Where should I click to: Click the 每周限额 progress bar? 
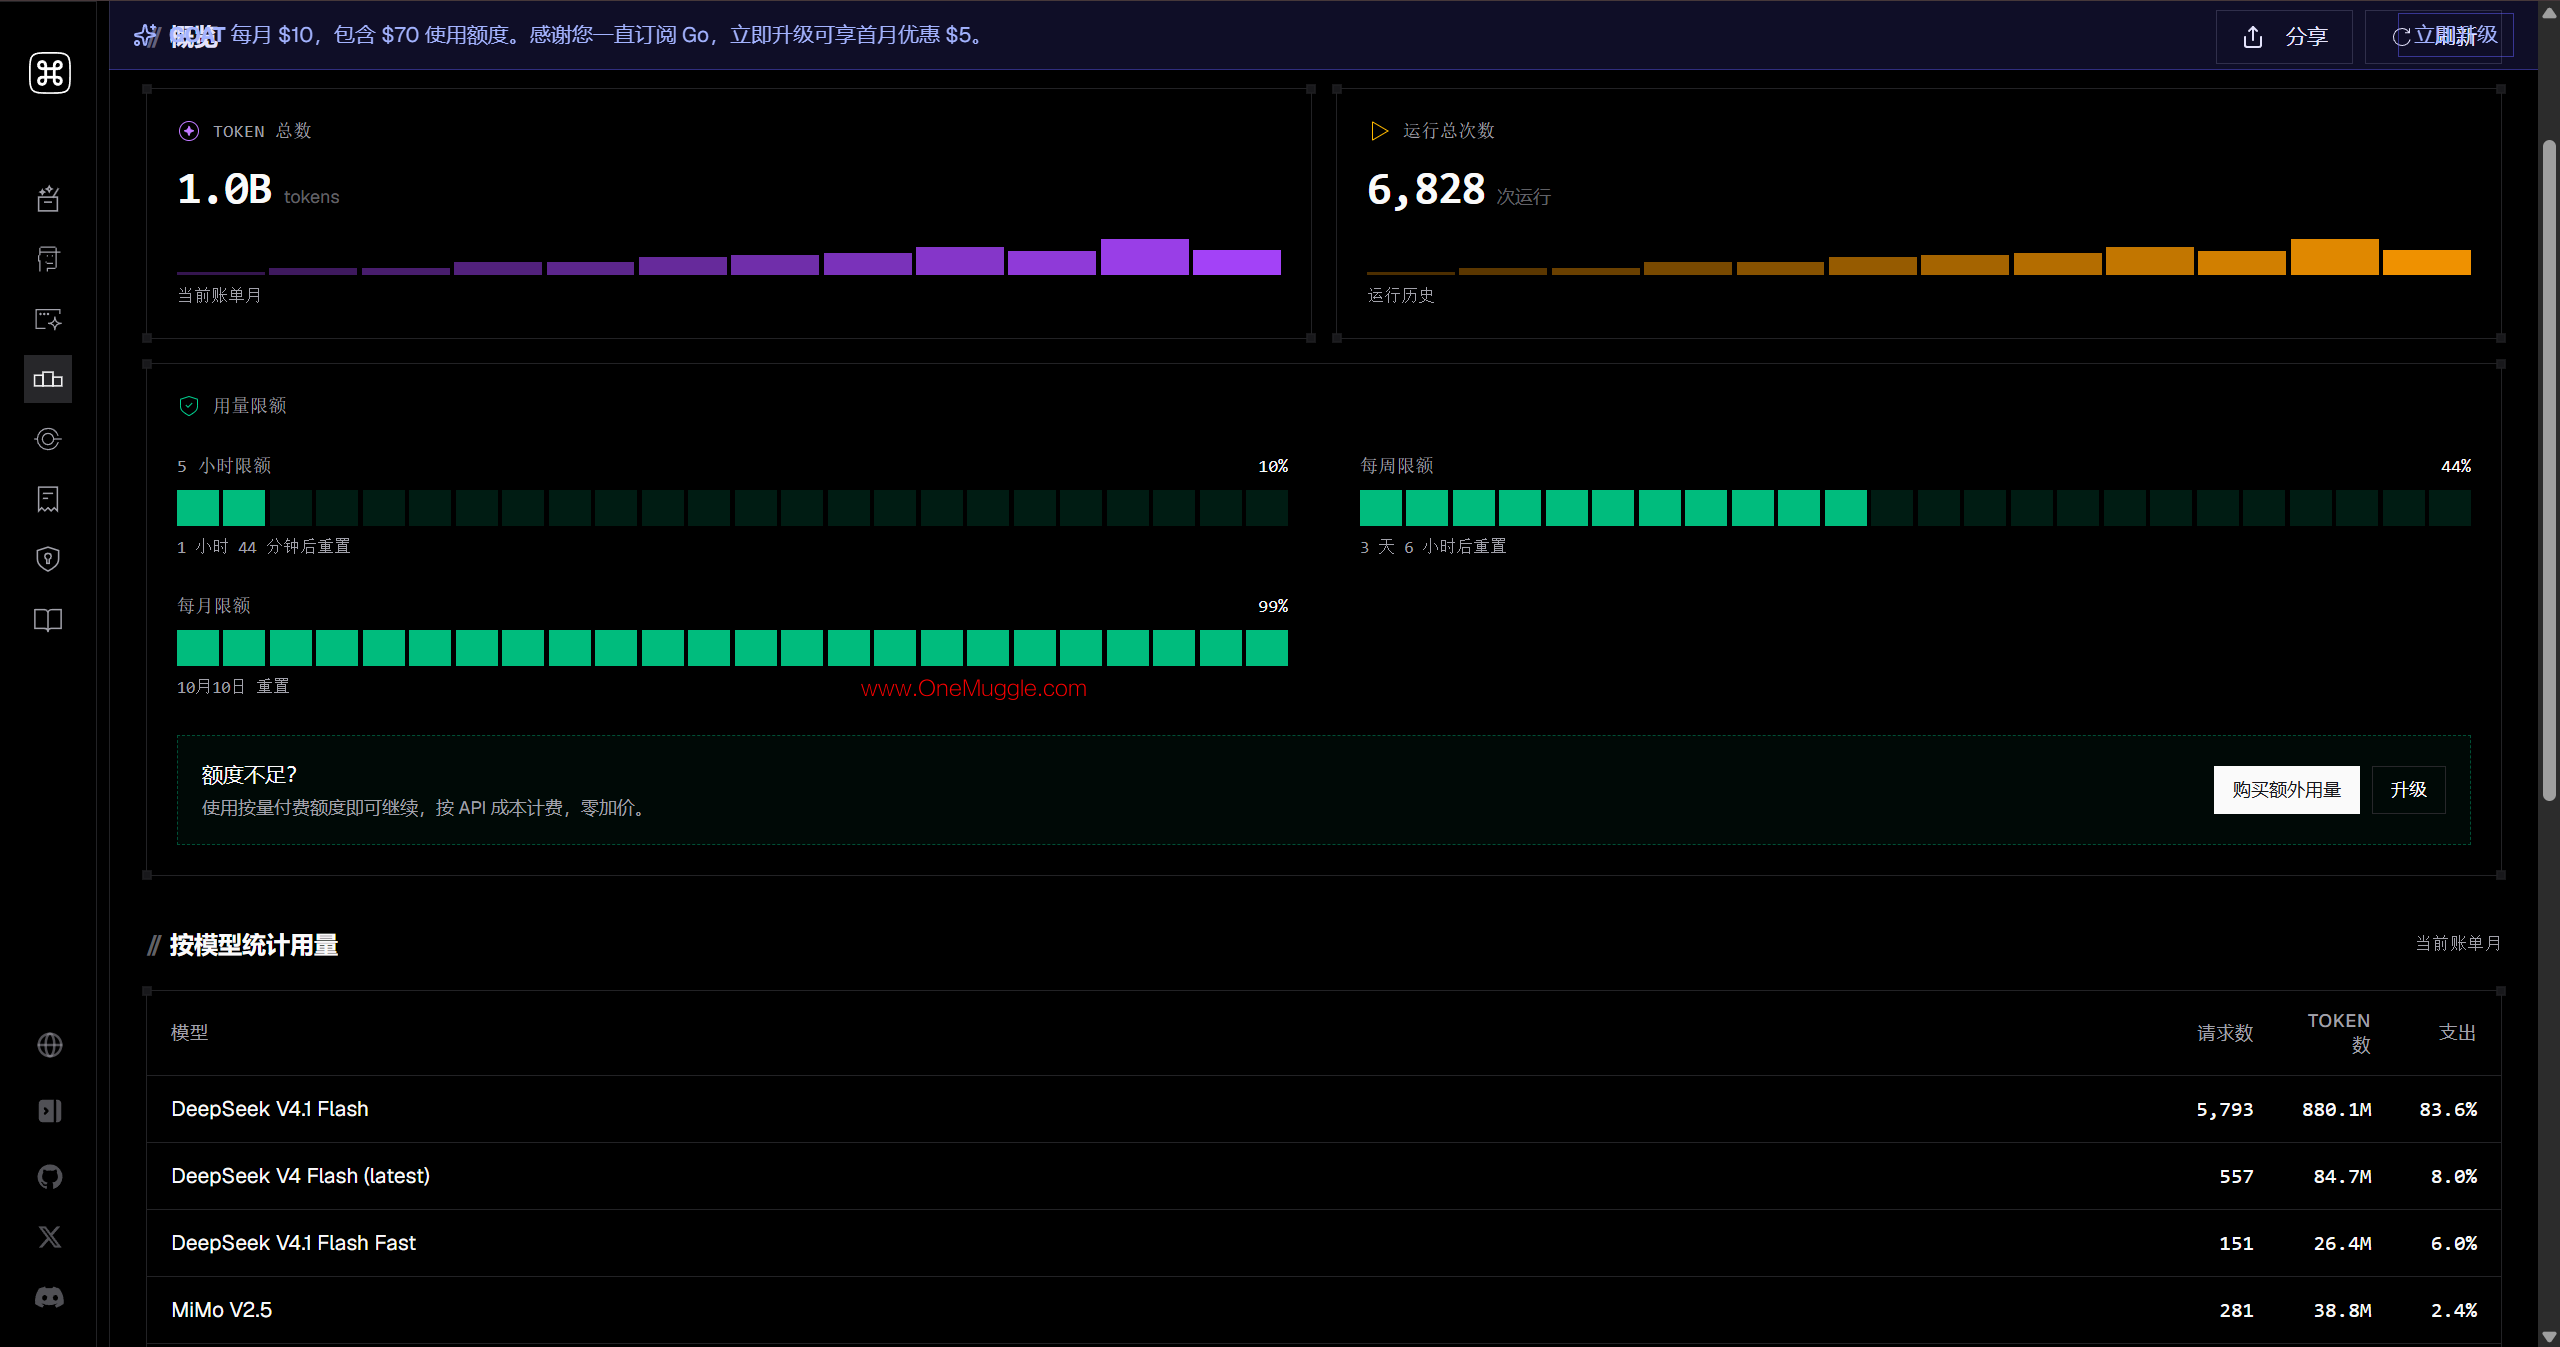1915,508
